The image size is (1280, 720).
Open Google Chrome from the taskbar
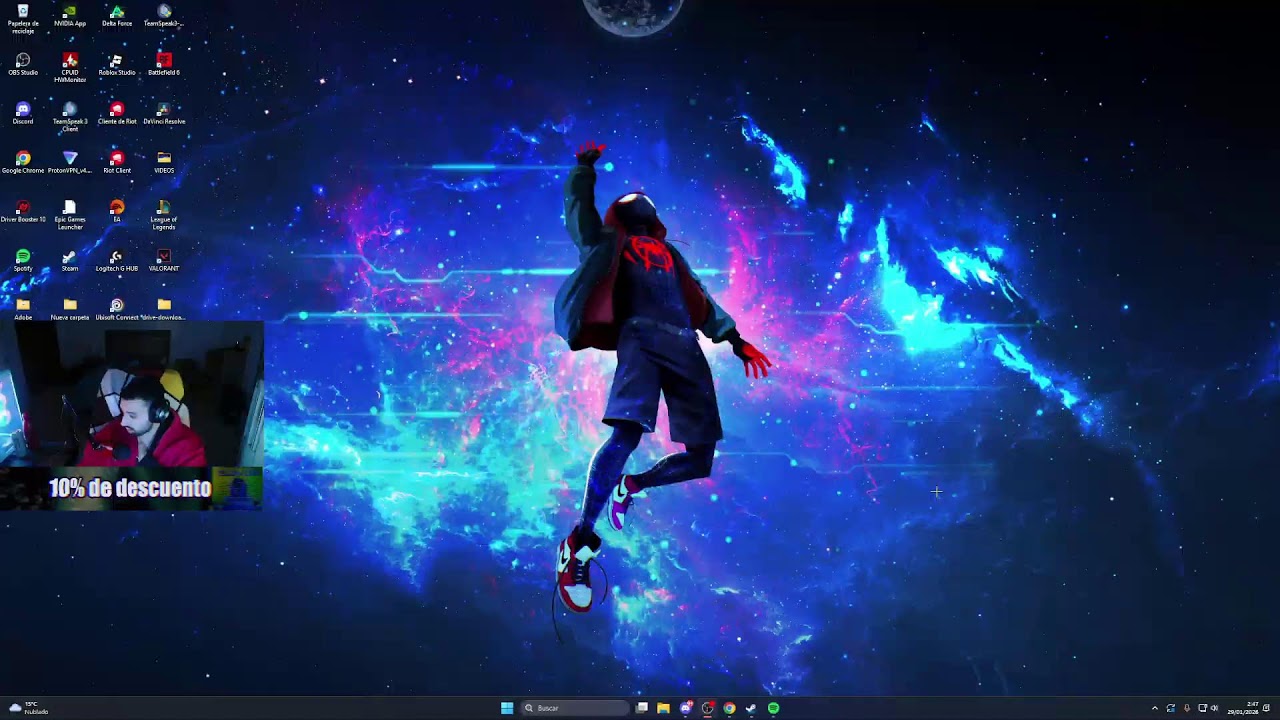point(729,708)
